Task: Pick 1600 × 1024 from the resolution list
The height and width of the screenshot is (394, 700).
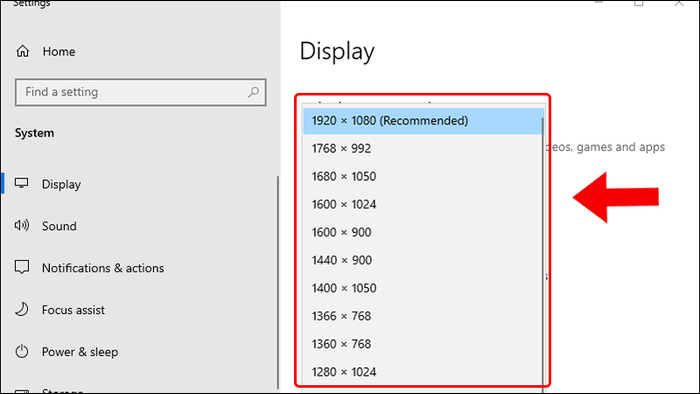Action: click(x=422, y=204)
